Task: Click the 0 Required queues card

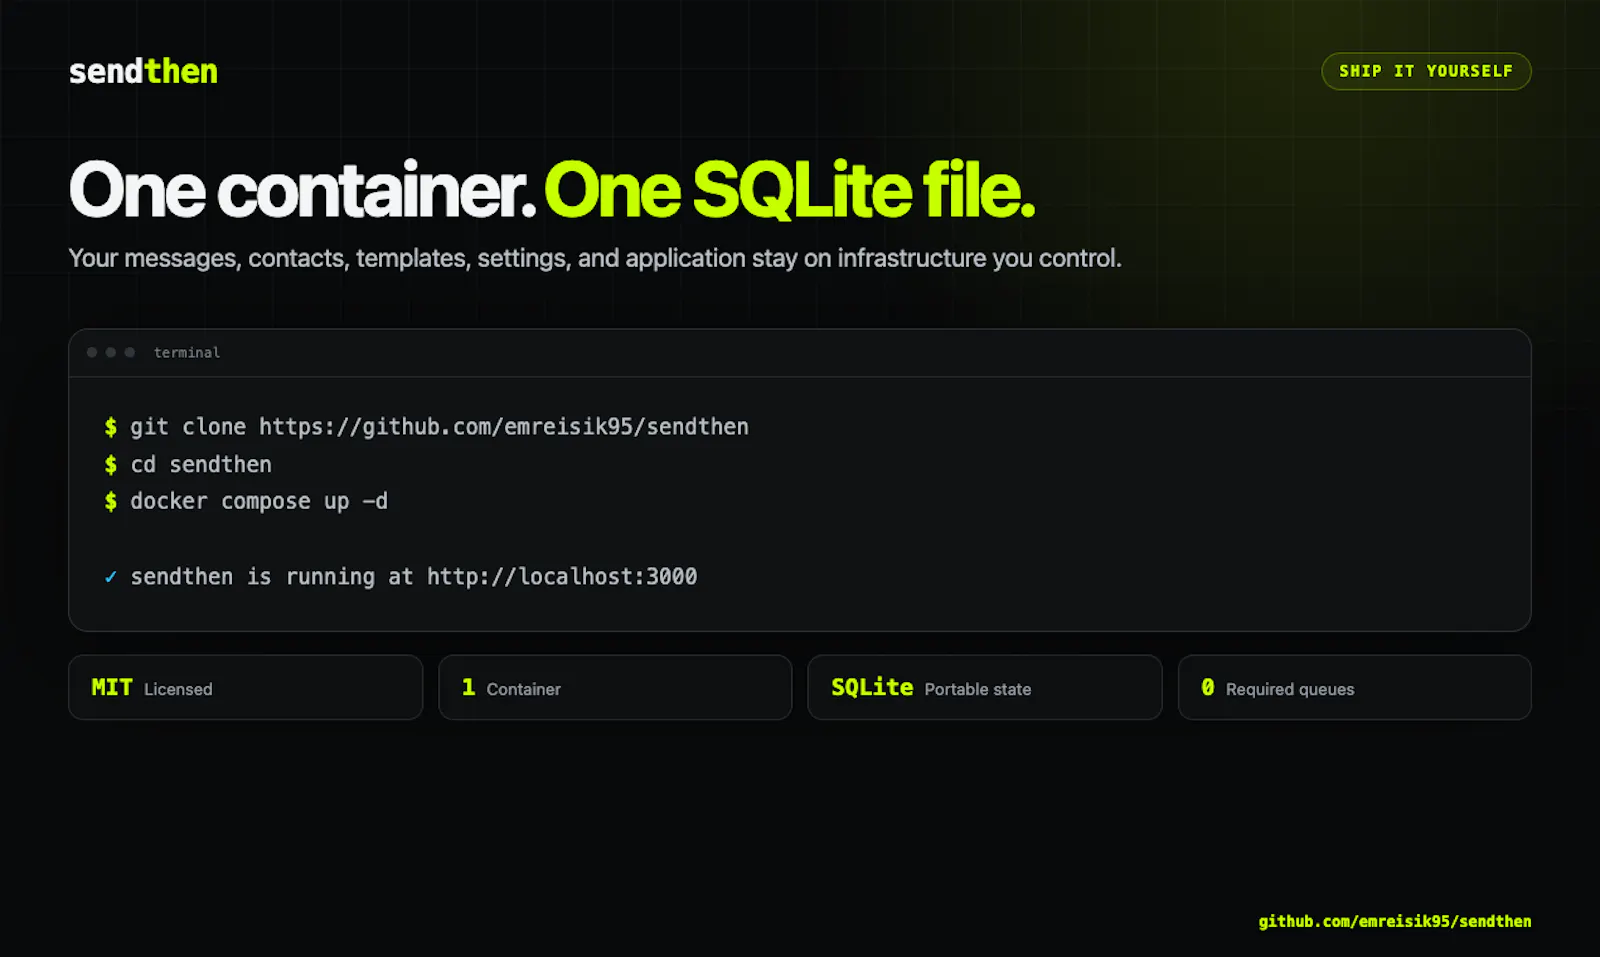Action: pos(1355,688)
